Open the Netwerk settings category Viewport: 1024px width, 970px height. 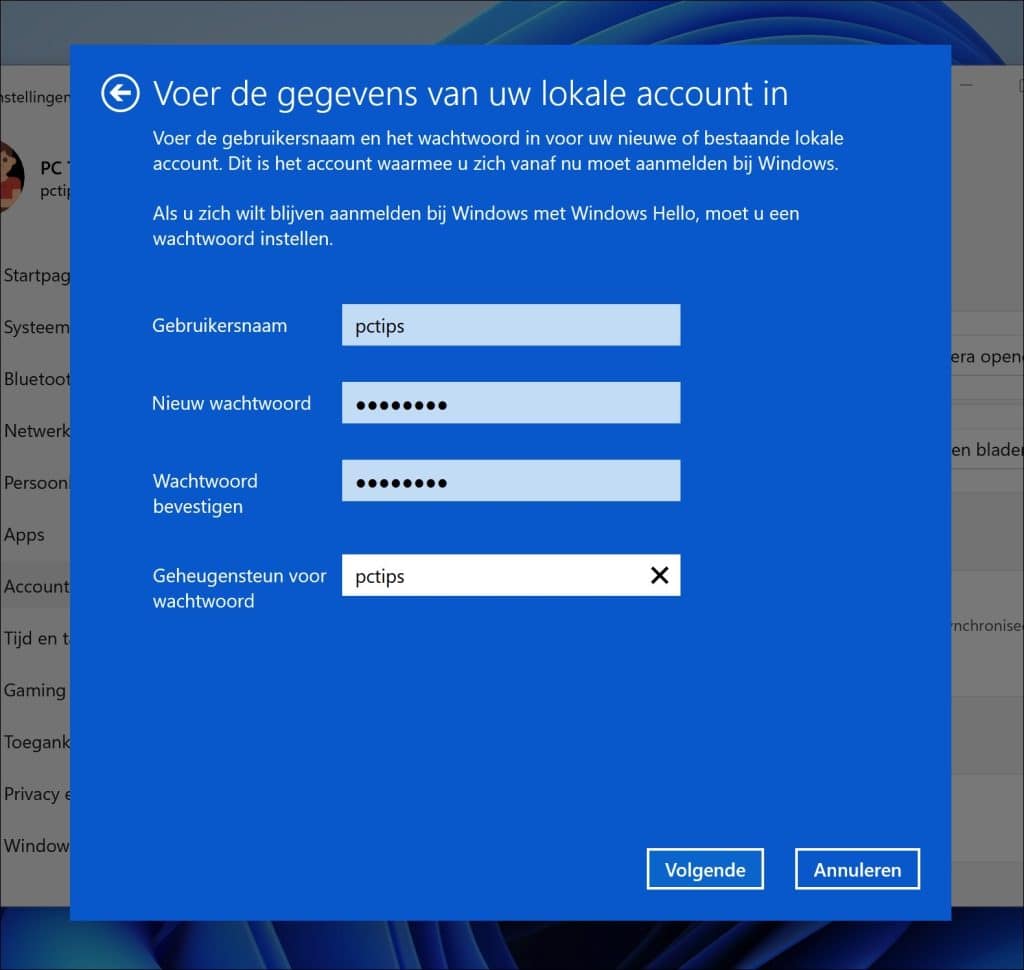(x=33, y=431)
